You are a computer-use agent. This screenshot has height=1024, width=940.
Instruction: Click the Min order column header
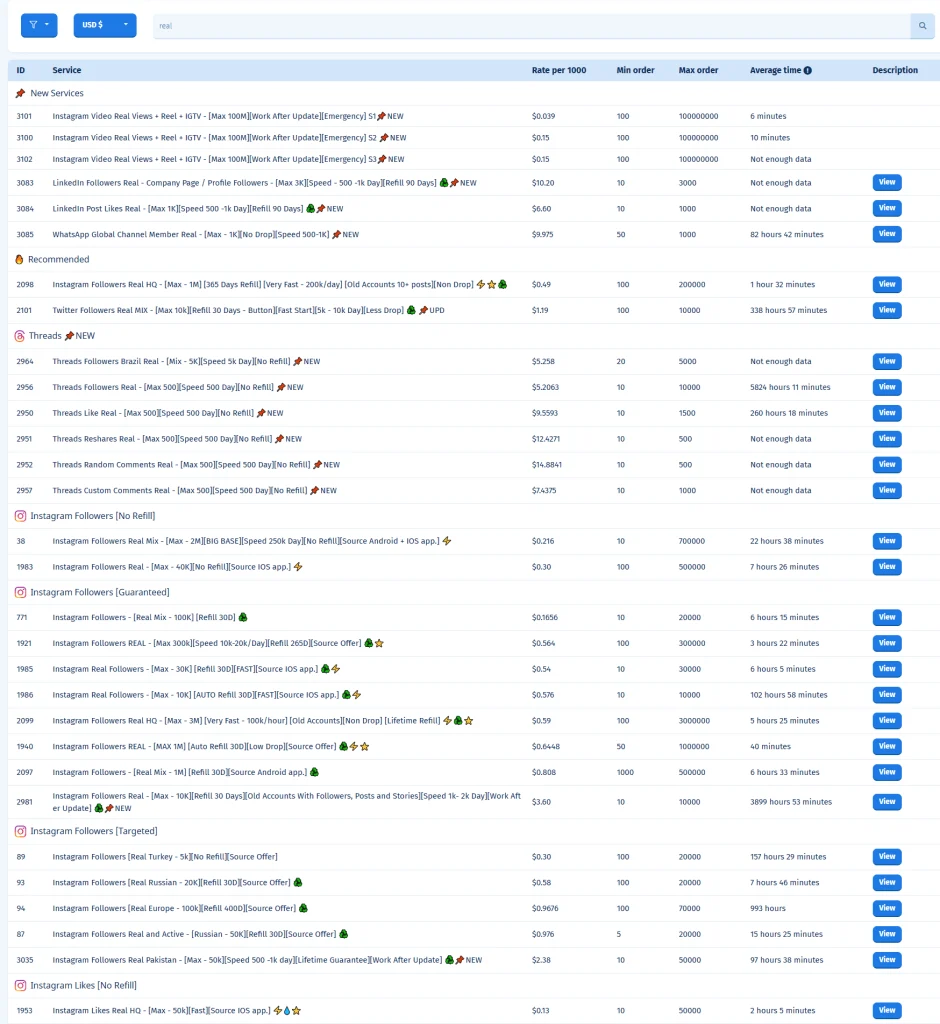click(635, 71)
